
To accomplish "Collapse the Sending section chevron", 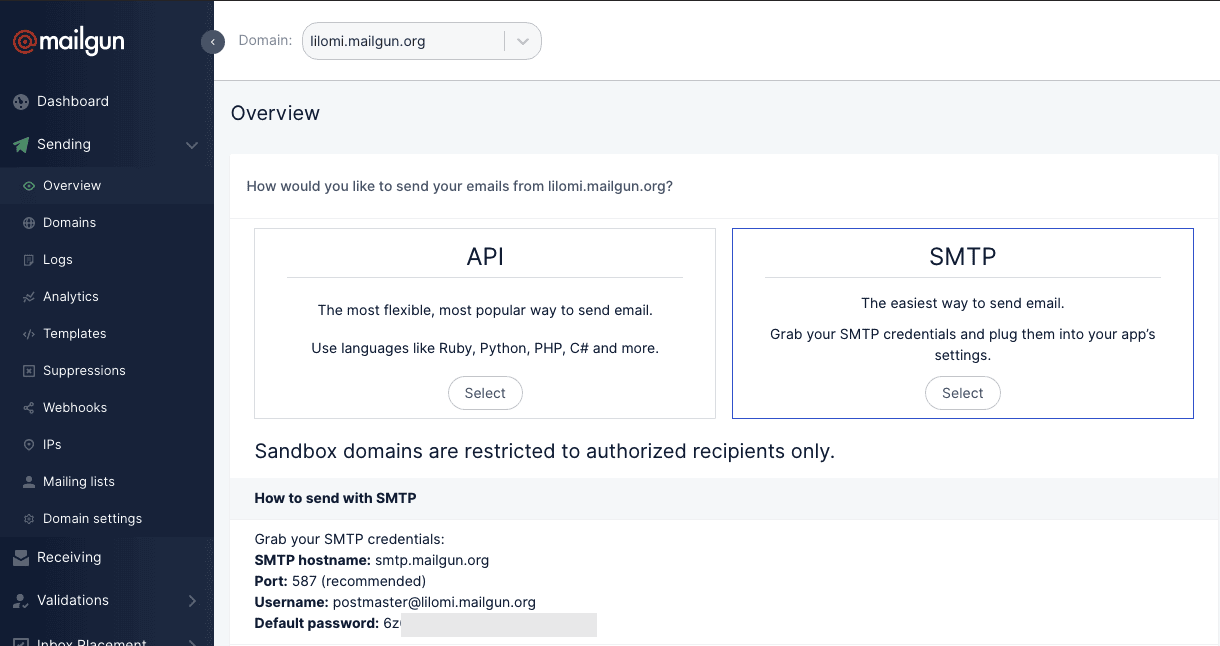I will [192, 145].
